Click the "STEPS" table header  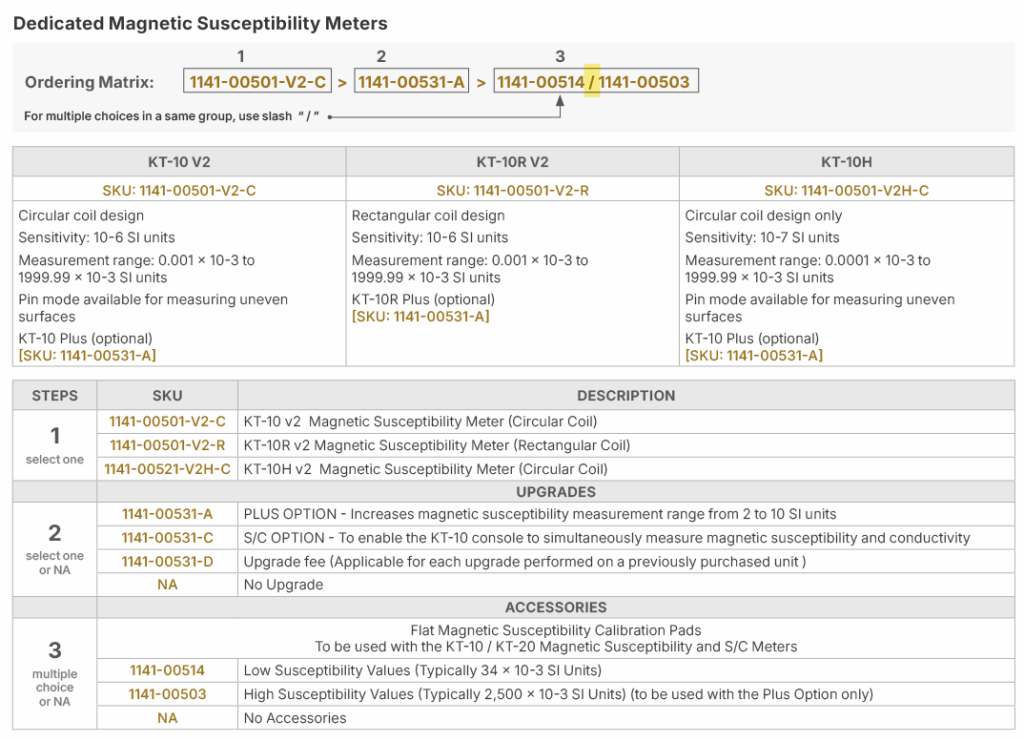(55, 396)
